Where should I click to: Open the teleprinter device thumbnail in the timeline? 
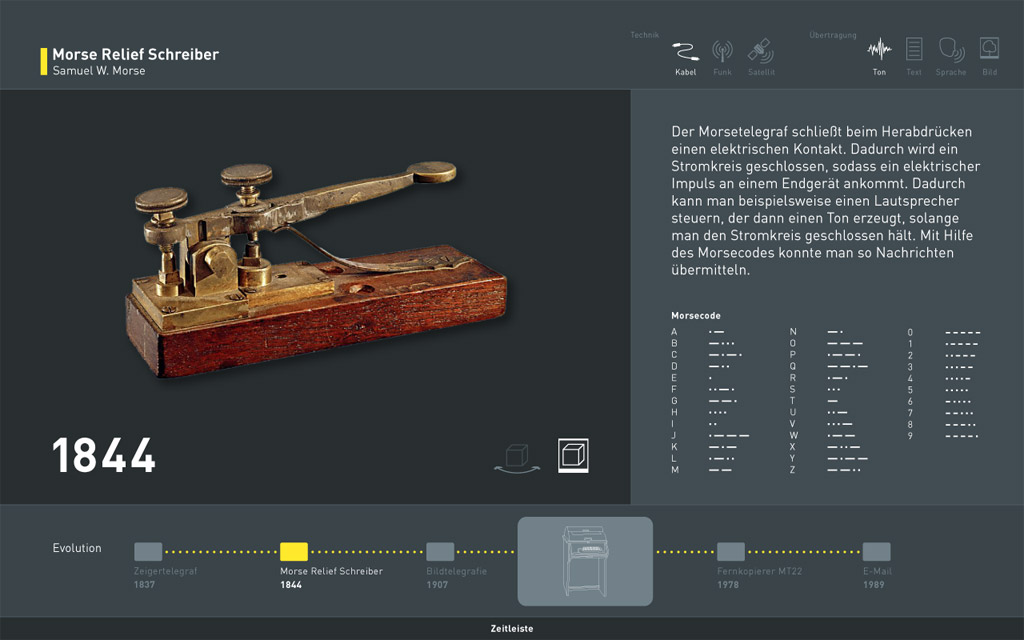[585, 561]
